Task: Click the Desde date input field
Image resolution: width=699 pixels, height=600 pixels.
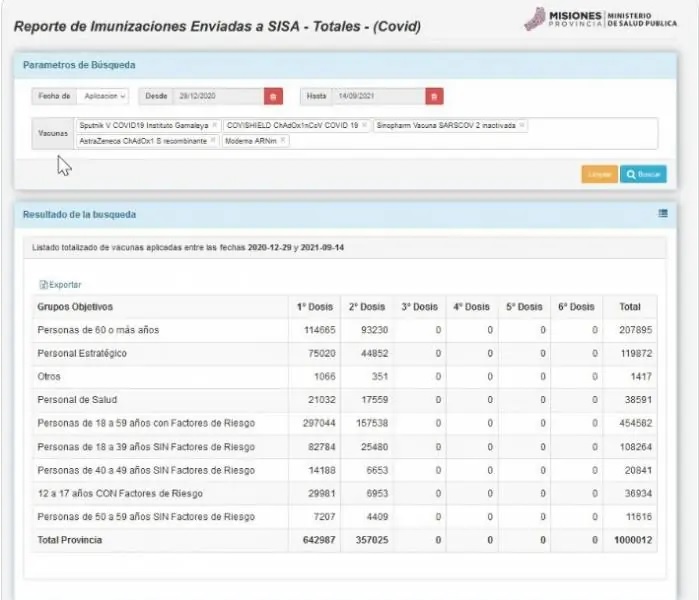Action: [x=219, y=96]
